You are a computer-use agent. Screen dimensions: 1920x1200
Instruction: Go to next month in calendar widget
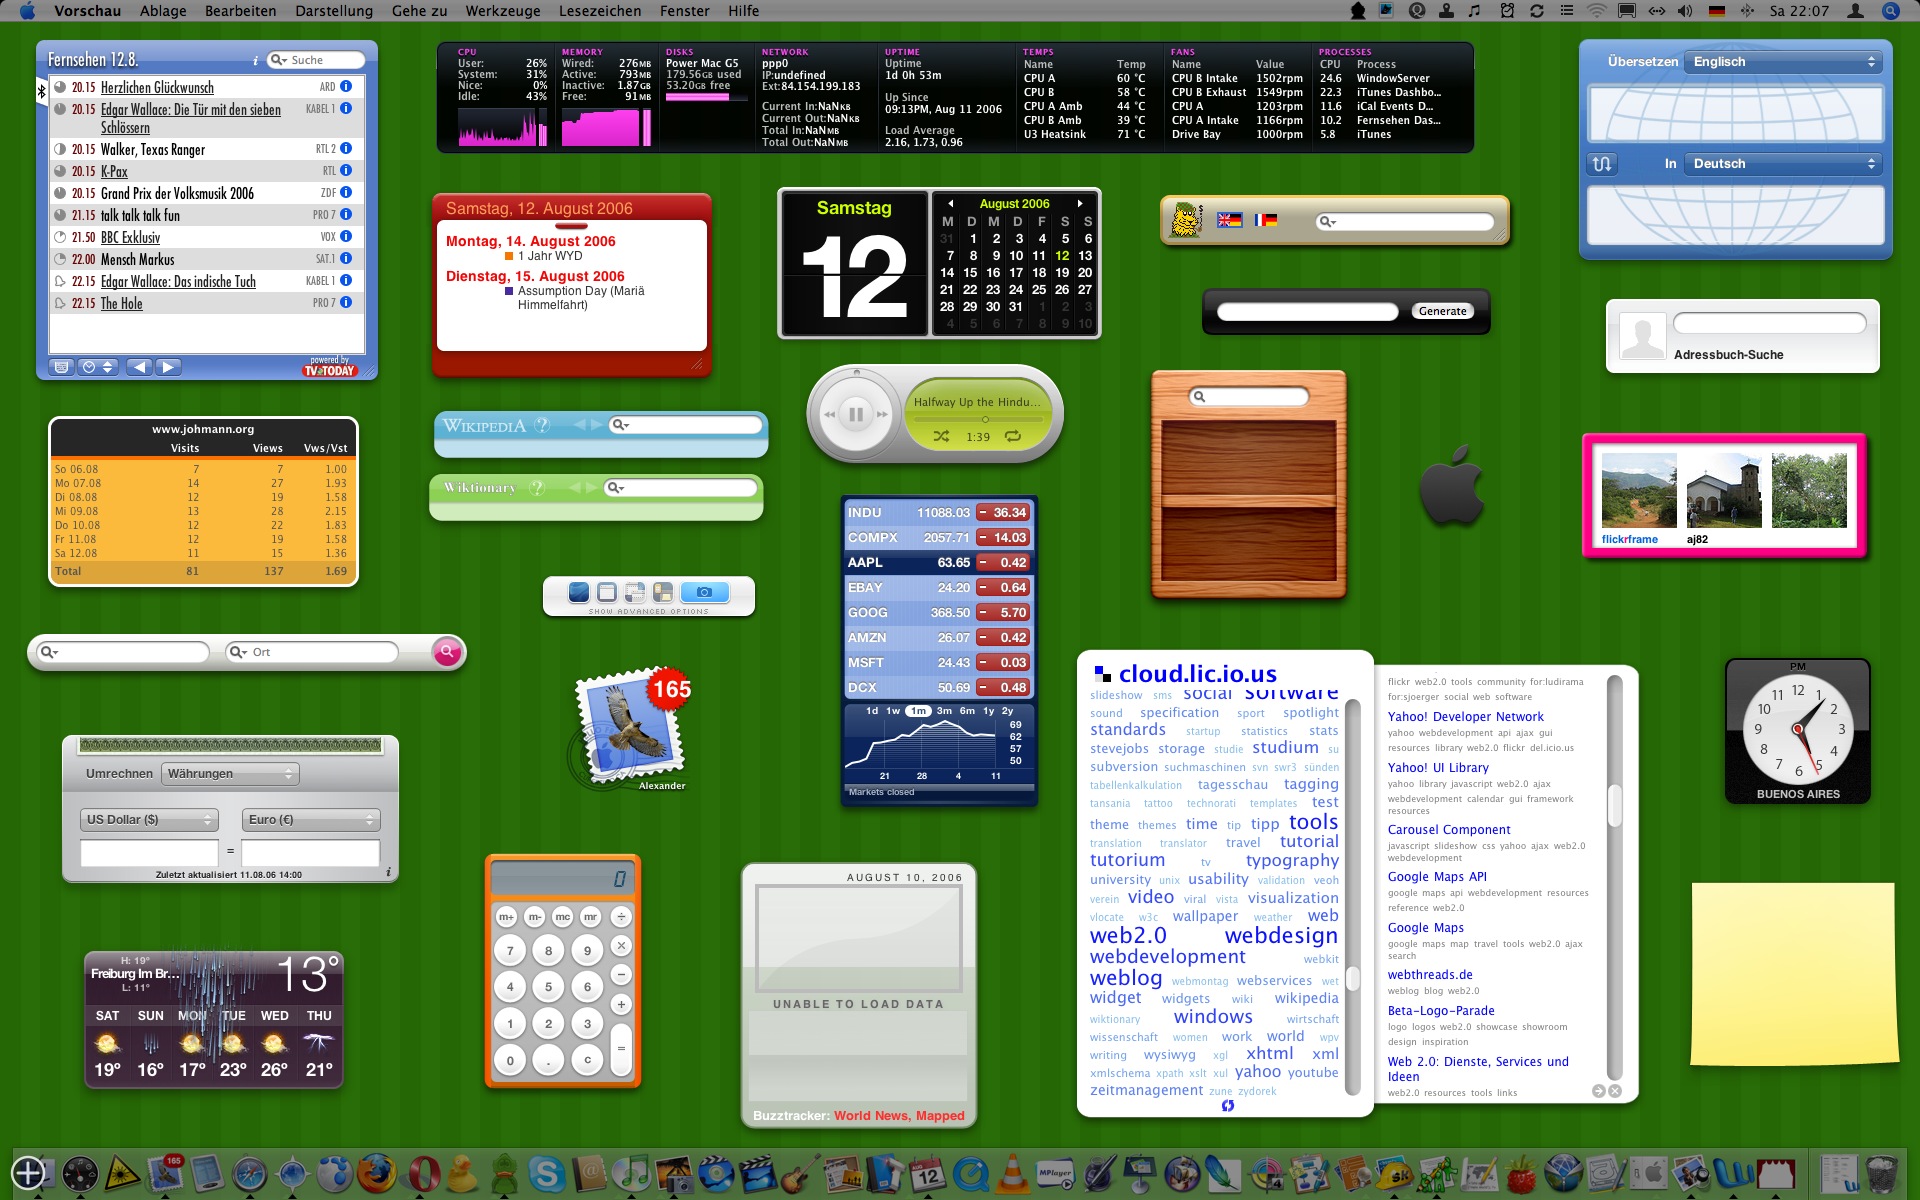(x=1080, y=203)
